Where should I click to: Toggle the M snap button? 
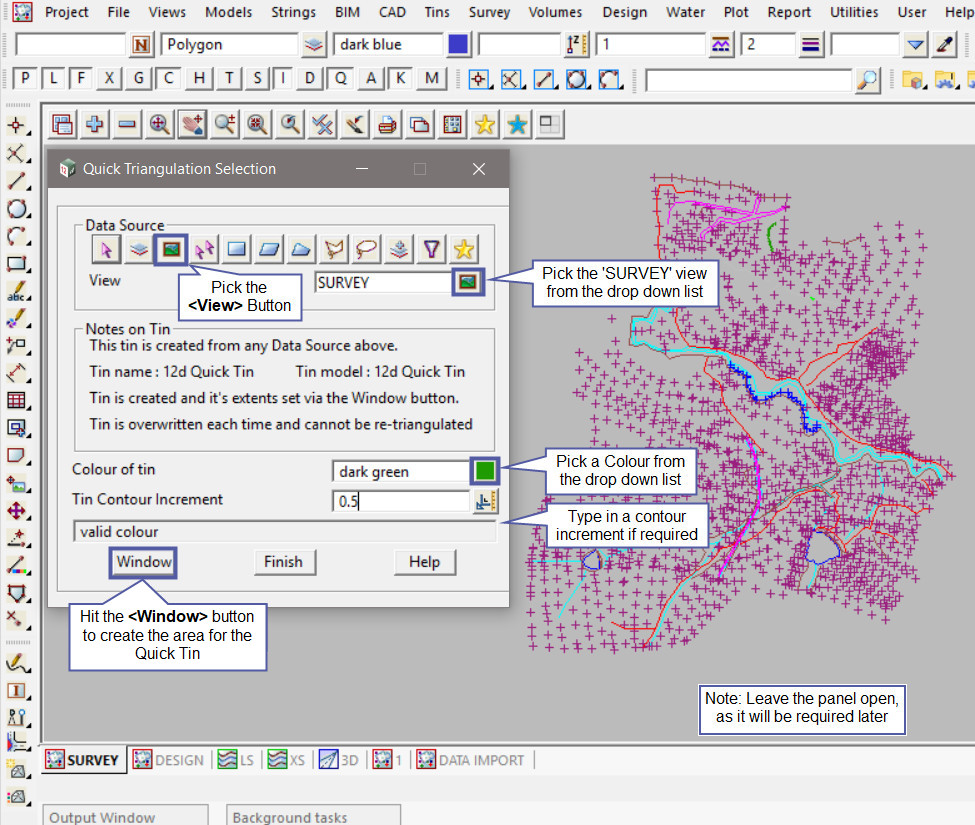(x=431, y=79)
